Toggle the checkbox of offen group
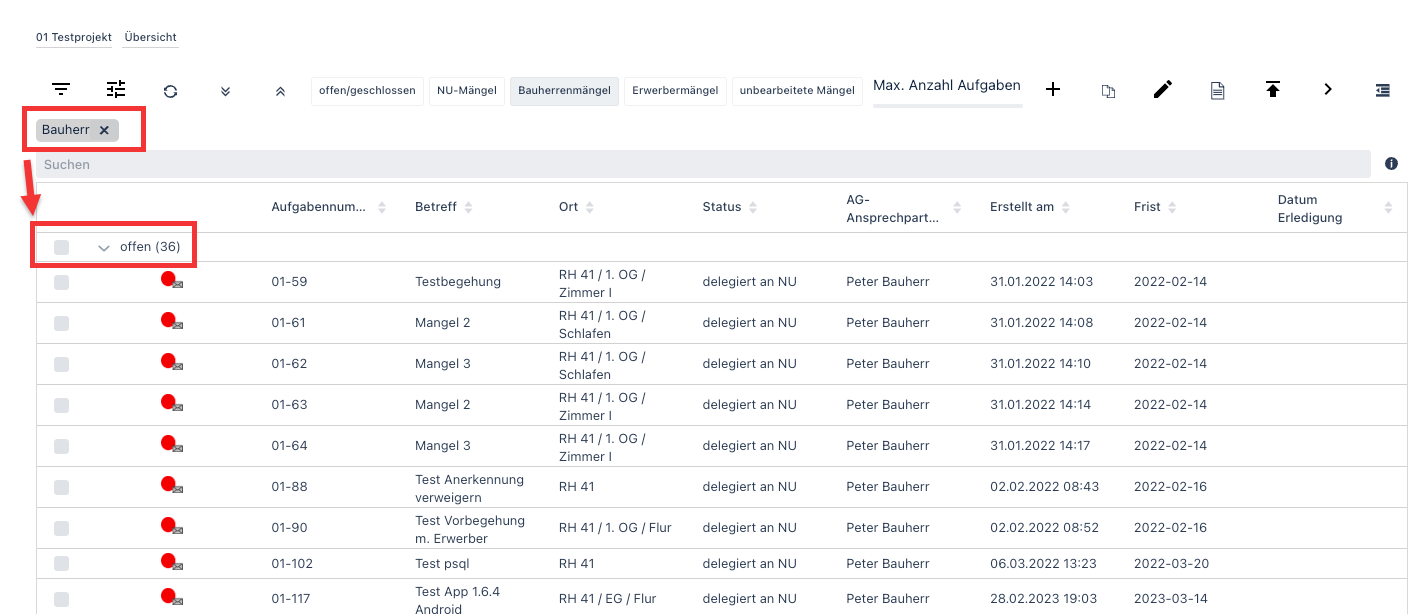 pyautogui.click(x=62, y=247)
